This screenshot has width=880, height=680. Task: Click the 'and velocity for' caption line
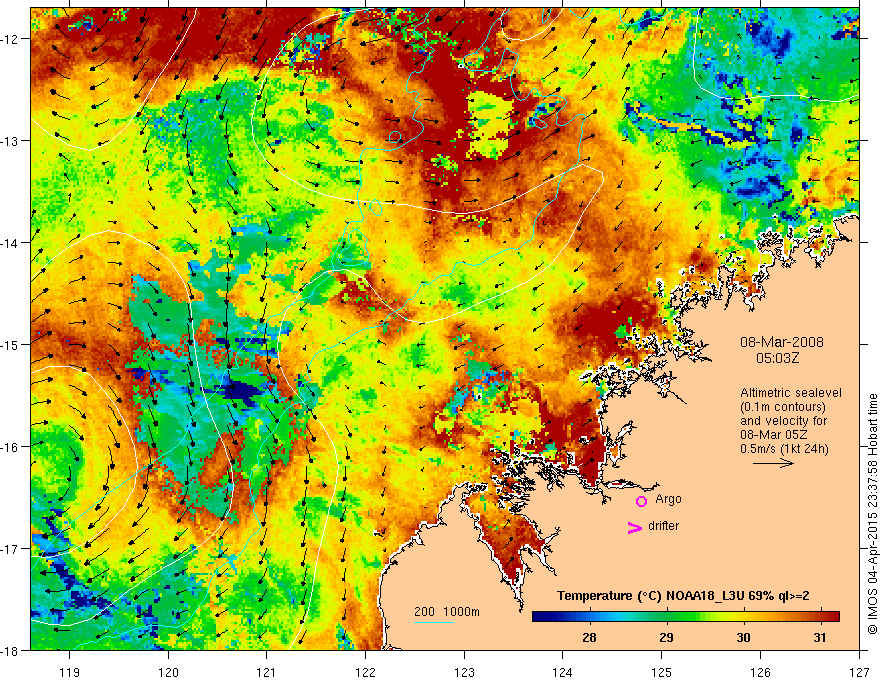click(783, 421)
